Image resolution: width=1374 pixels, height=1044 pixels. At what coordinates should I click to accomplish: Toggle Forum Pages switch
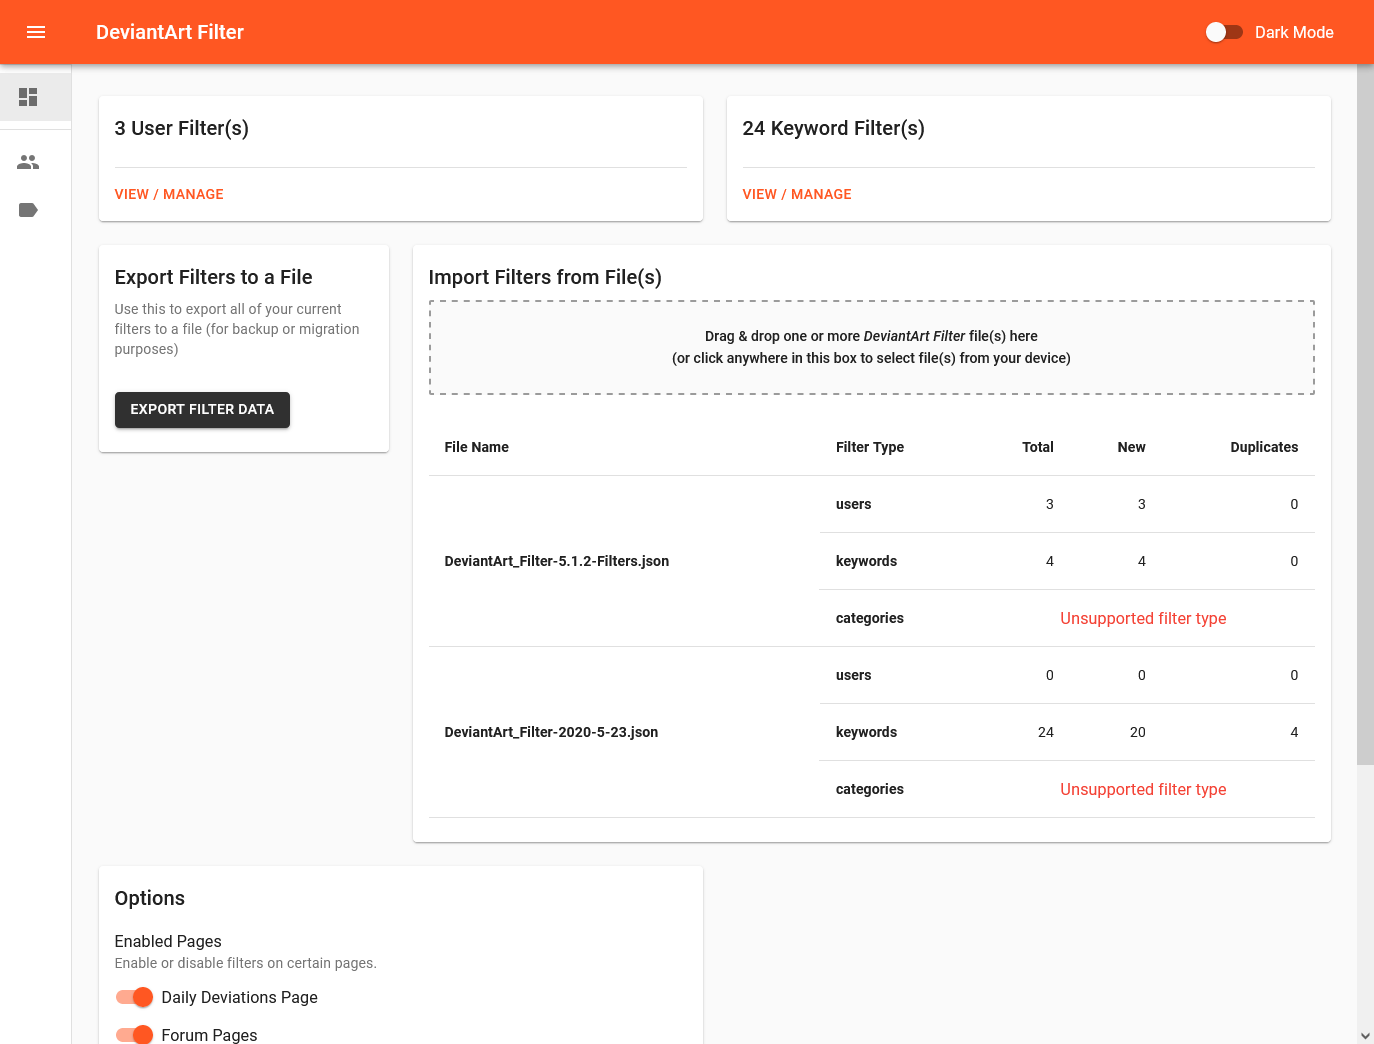click(134, 1035)
